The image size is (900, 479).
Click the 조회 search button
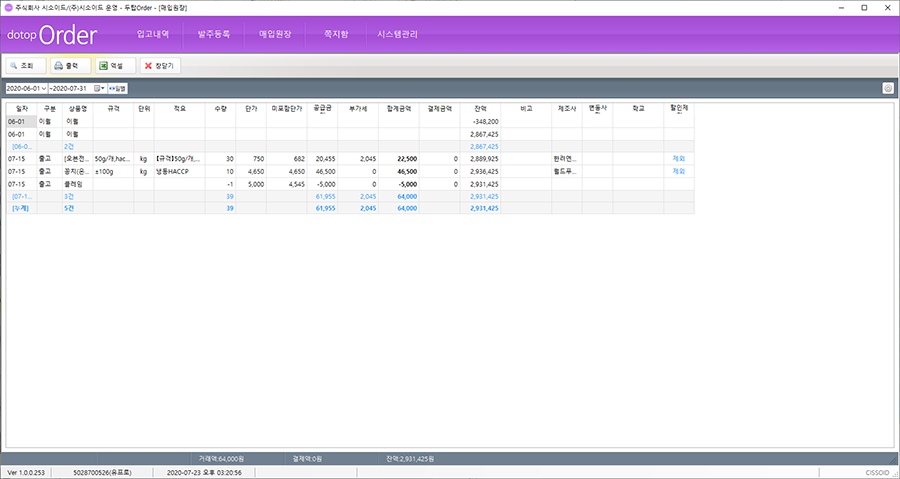pyautogui.click(x=24, y=65)
